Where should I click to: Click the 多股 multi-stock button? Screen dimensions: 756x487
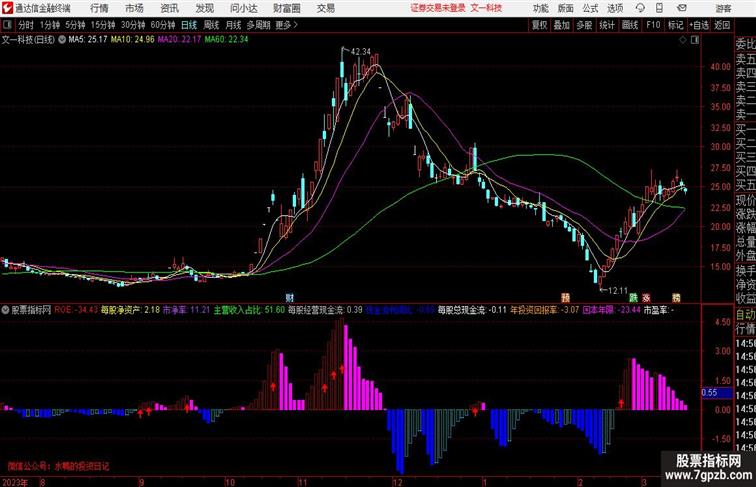click(584, 25)
